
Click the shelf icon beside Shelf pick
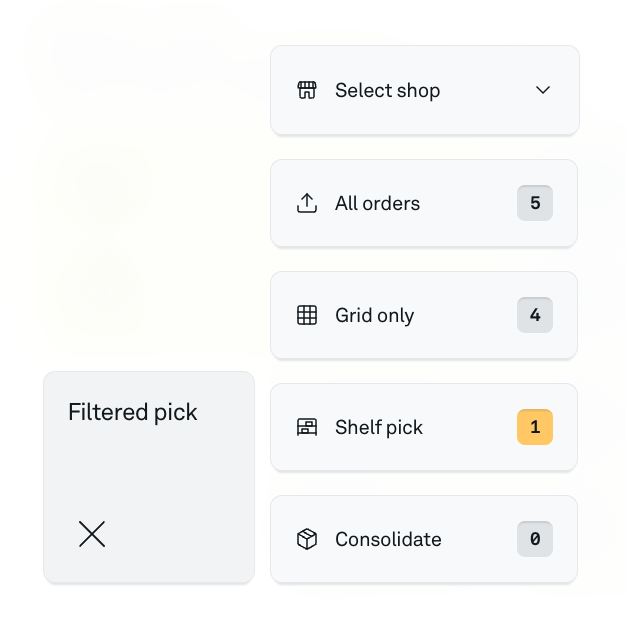point(307,427)
